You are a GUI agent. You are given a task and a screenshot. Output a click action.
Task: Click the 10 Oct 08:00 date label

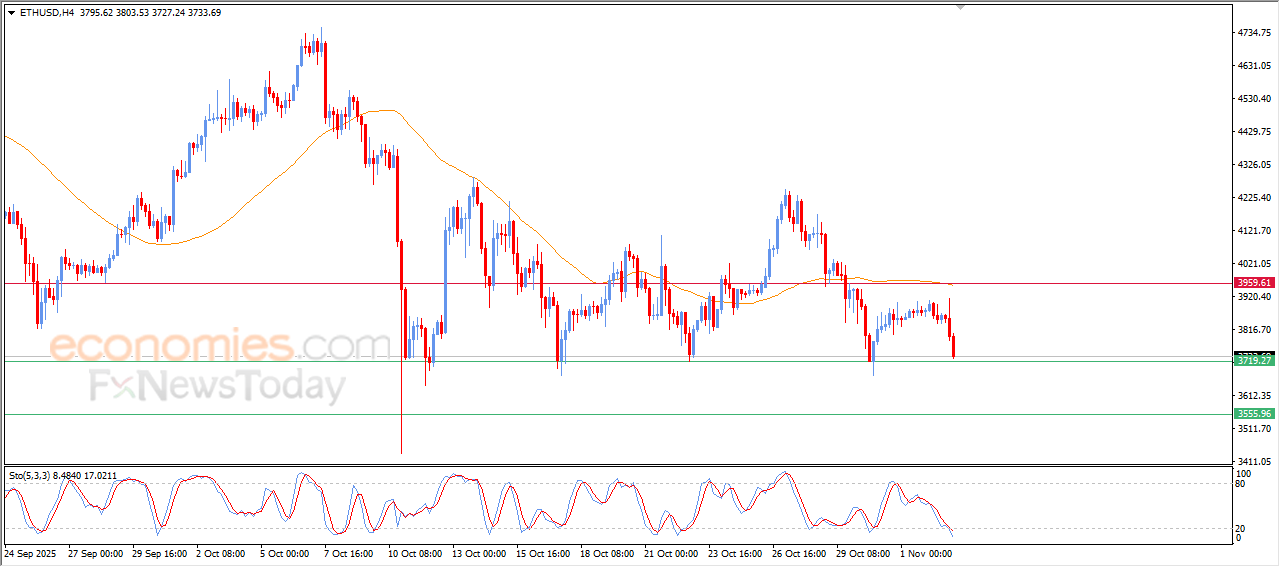pyautogui.click(x=415, y=552)
